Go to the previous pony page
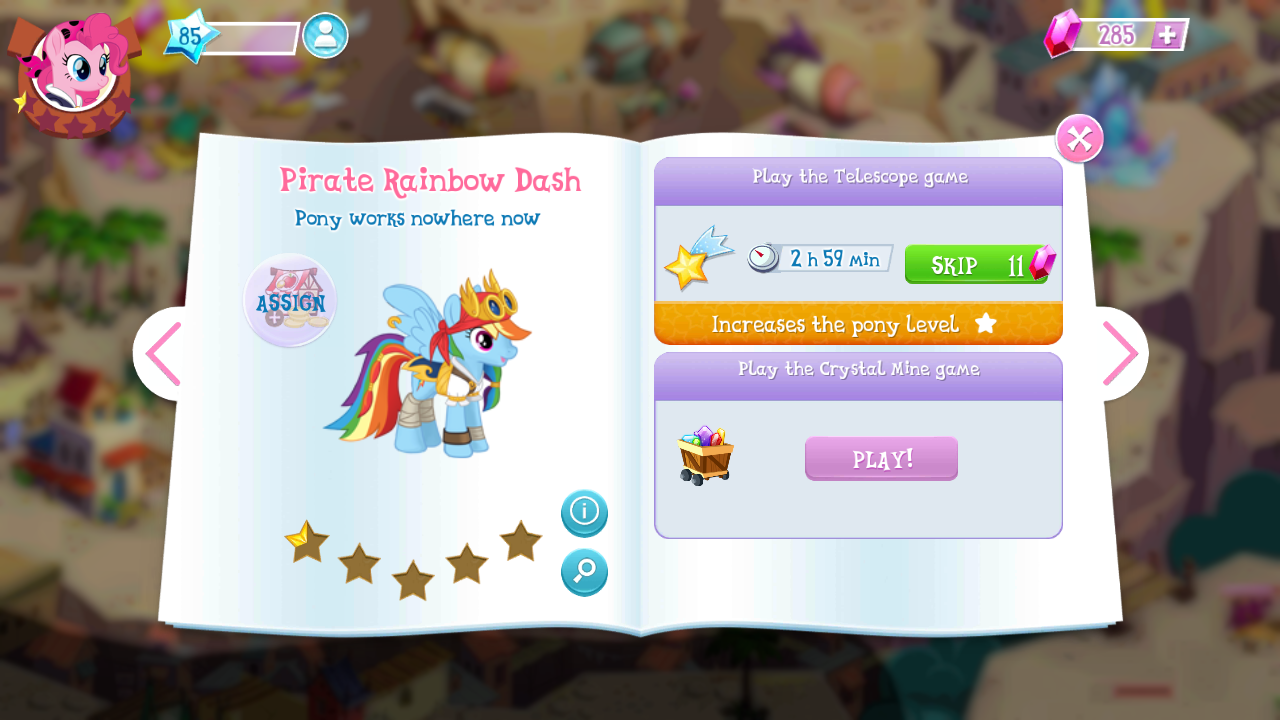Viewport: 1280px width, 720px height. 162,354
